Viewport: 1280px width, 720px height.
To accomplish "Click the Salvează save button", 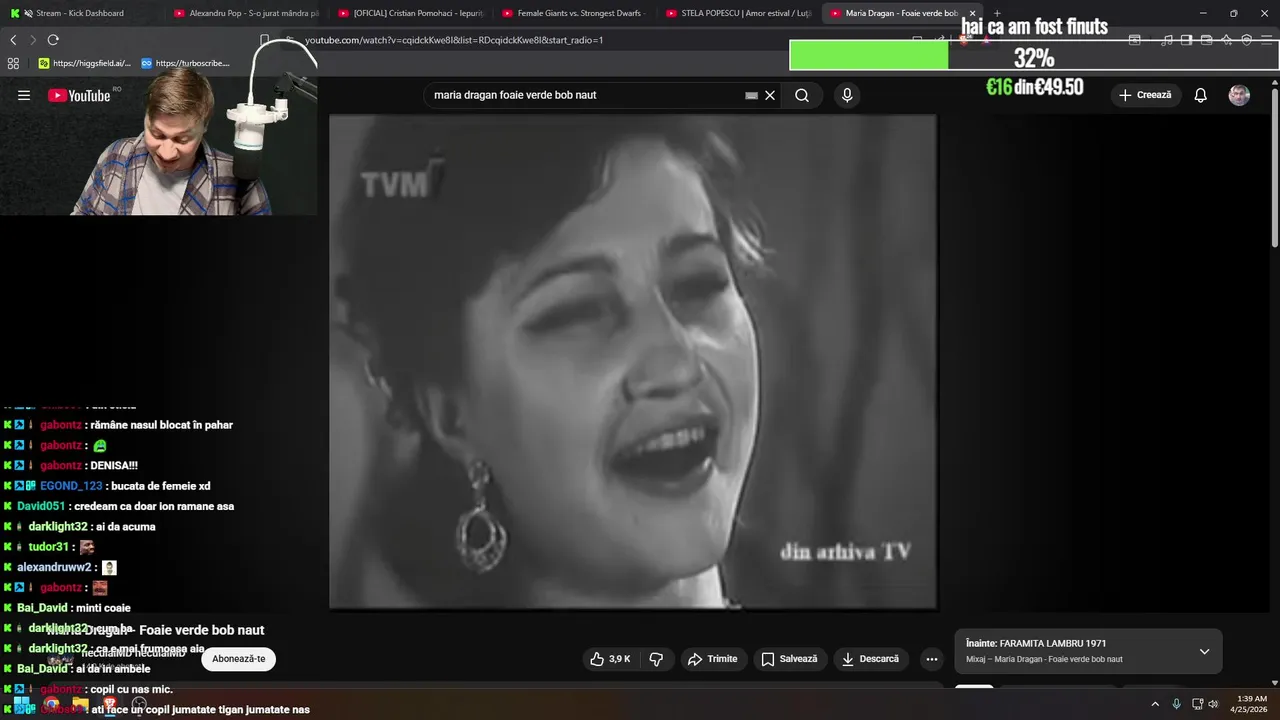I will click(789, 659).
